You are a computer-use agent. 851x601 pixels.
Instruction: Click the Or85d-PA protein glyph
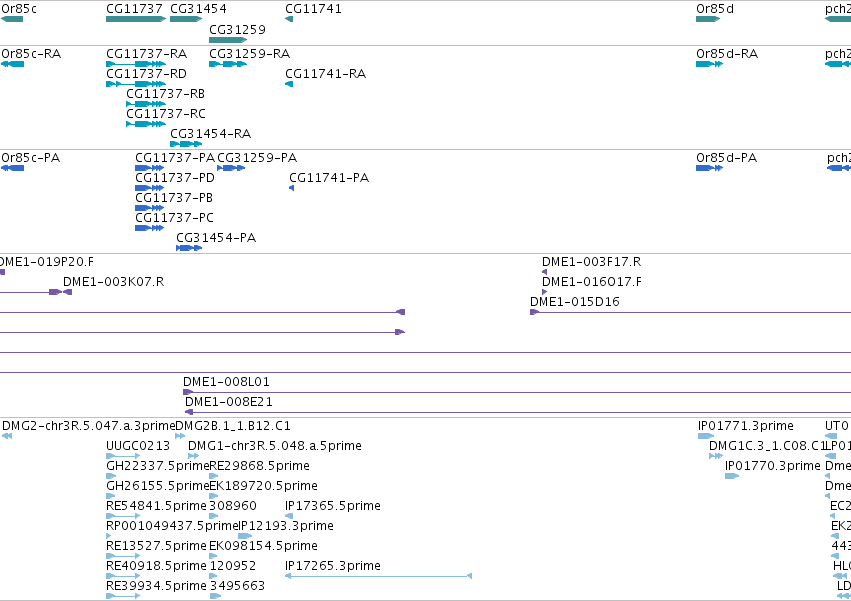point(709,168)
